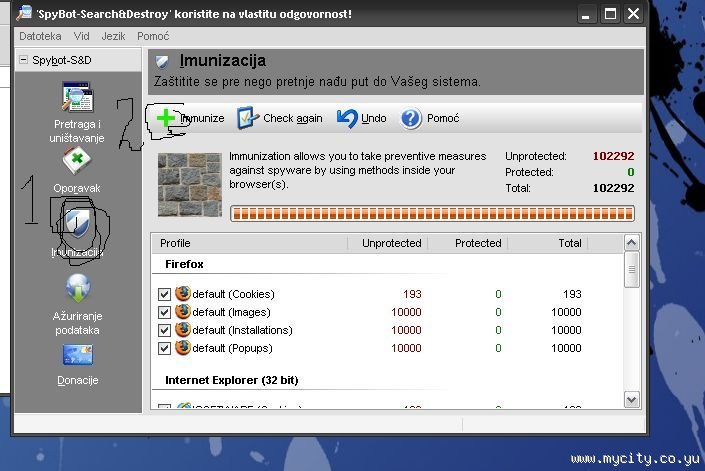705x471 pixels.
Task: Uncheck the default (Popups) checkbox
Action: (x=165, y=348)
